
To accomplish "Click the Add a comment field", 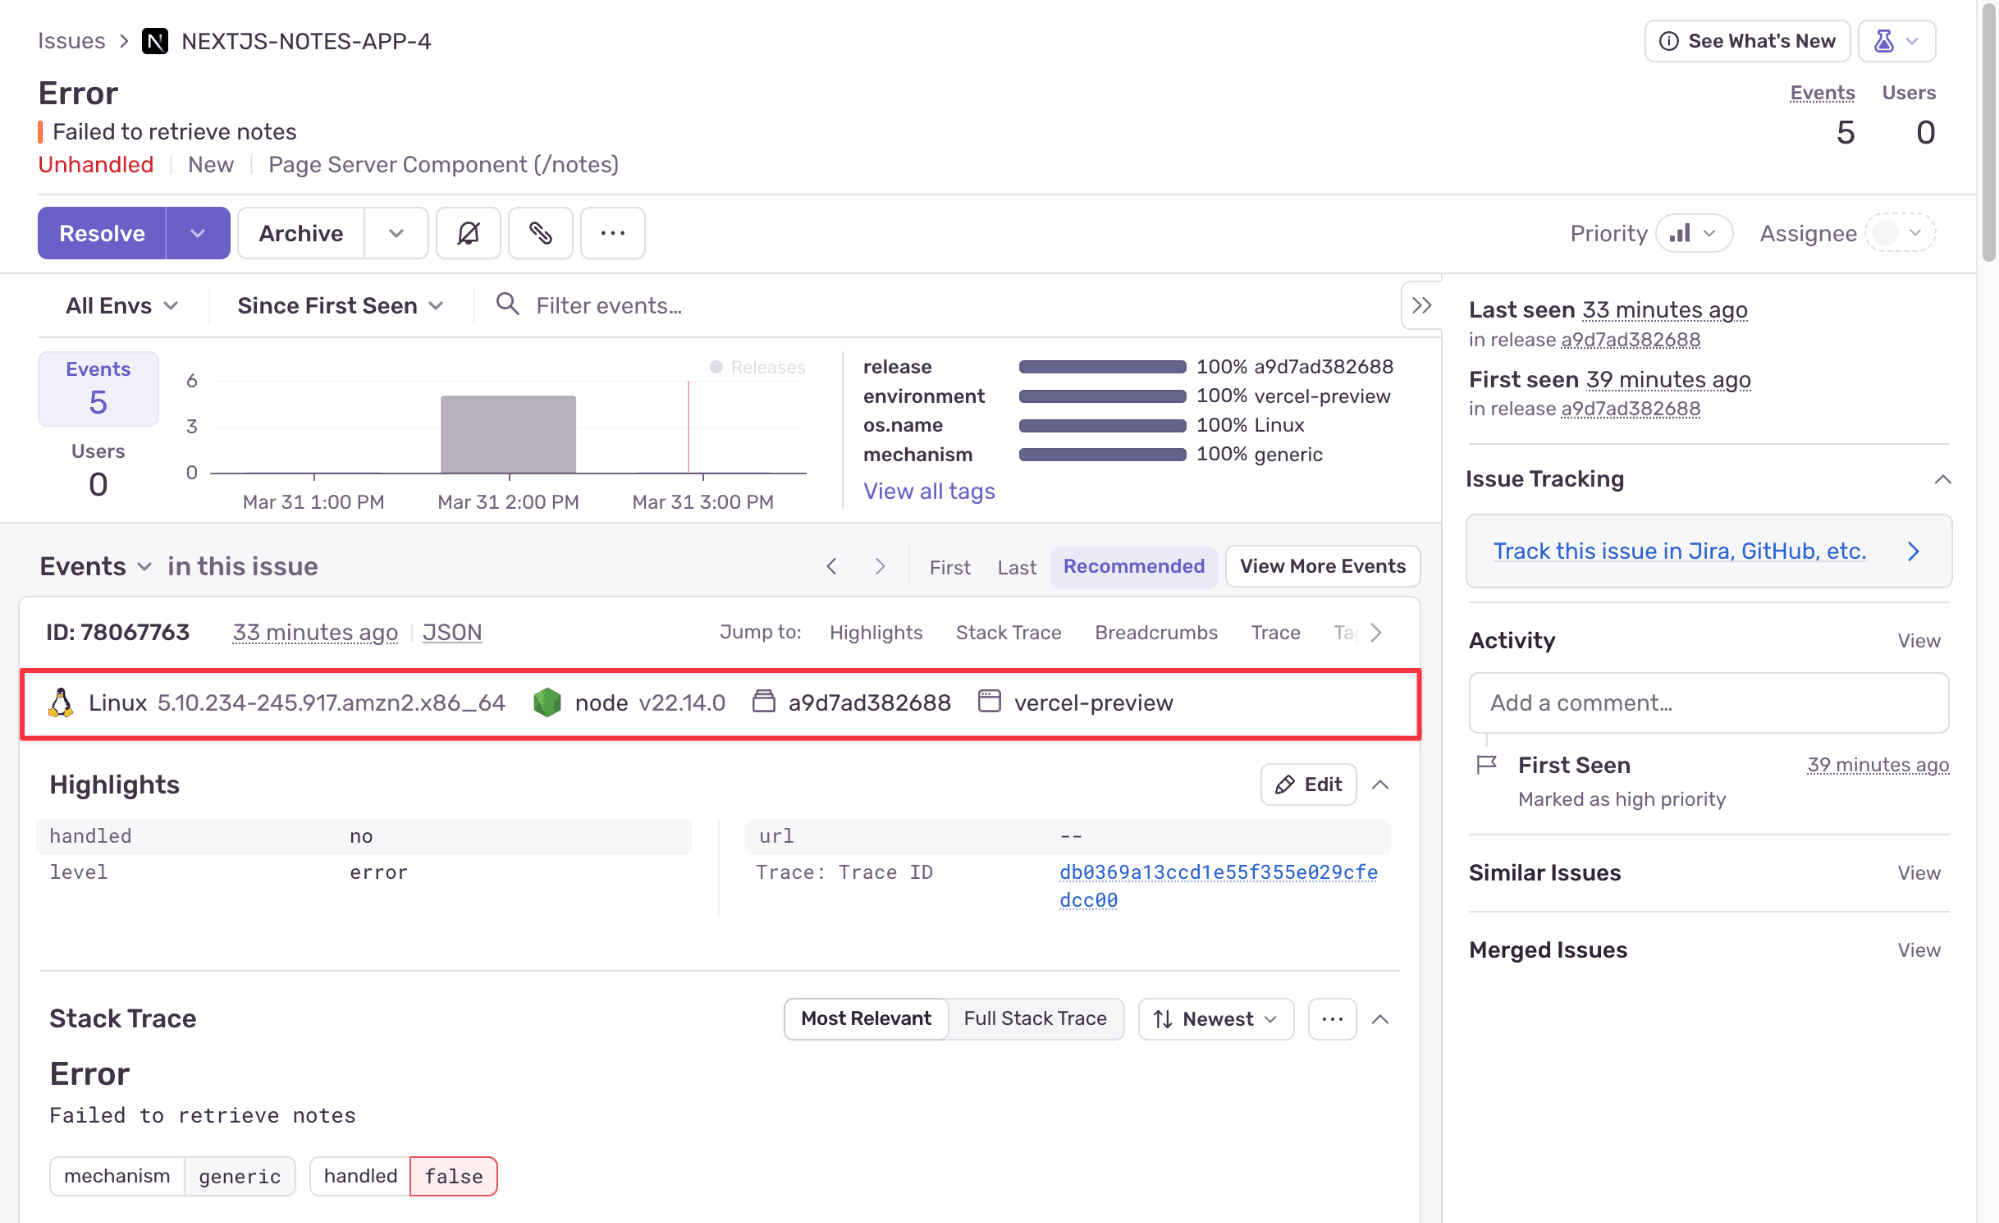I will tap(1708, 703).
